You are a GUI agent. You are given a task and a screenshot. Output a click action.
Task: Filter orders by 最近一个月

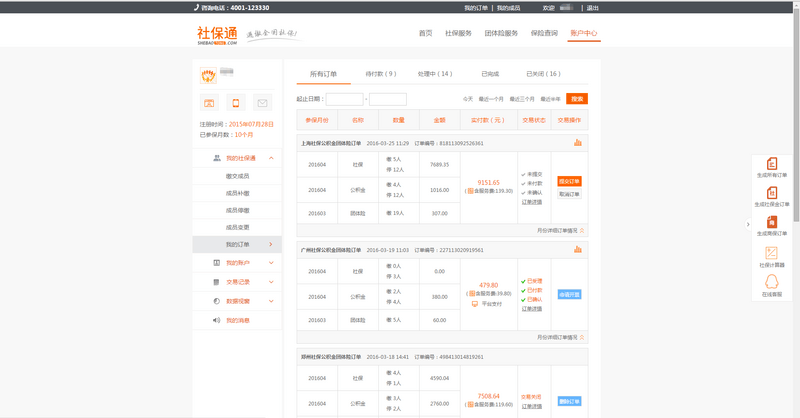click(x=491, y=99)
